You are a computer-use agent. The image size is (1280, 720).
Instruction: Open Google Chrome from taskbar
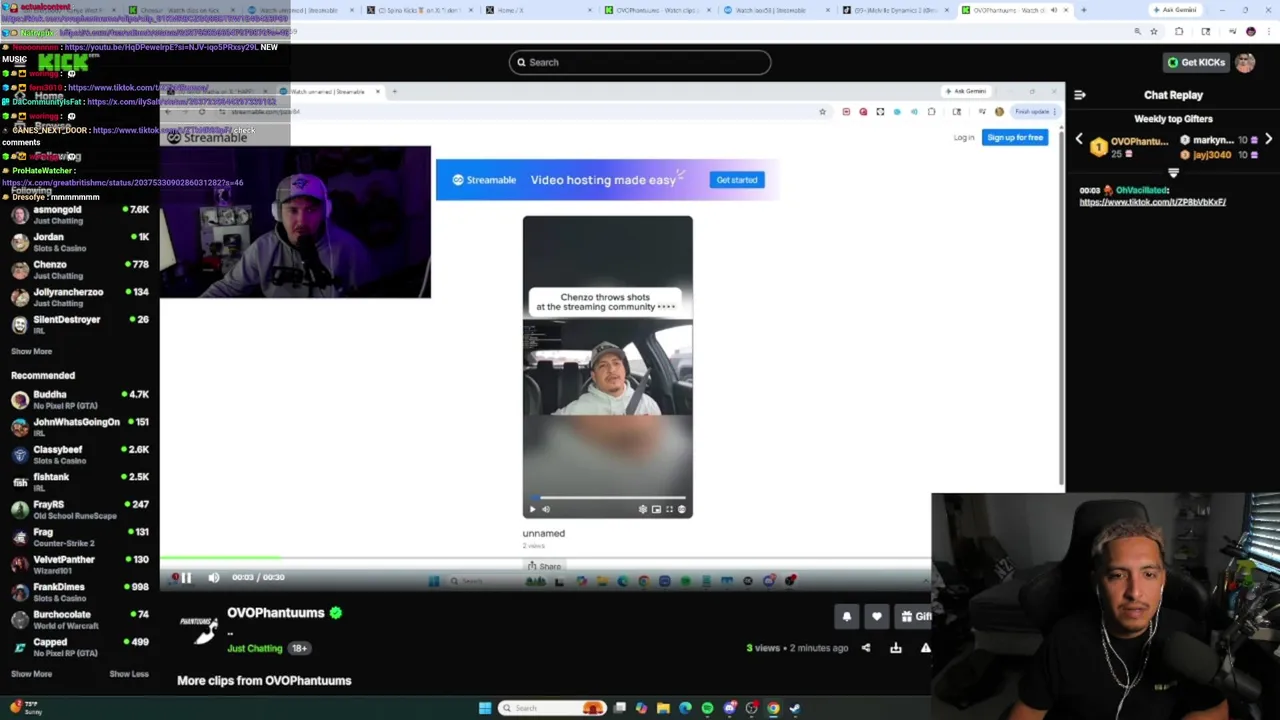[x=773, y=708]
